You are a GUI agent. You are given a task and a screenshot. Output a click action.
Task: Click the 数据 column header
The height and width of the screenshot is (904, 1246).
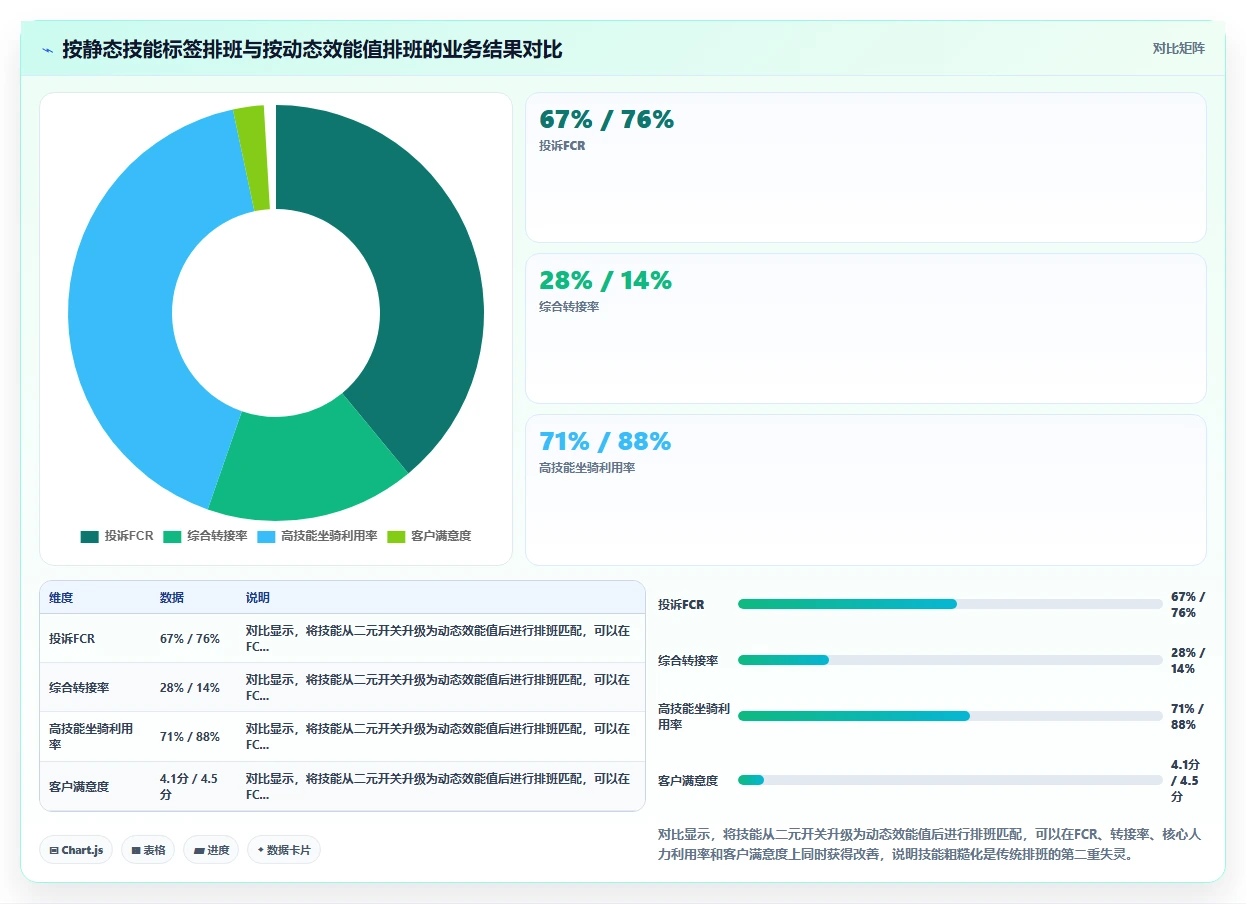(172, 598)
